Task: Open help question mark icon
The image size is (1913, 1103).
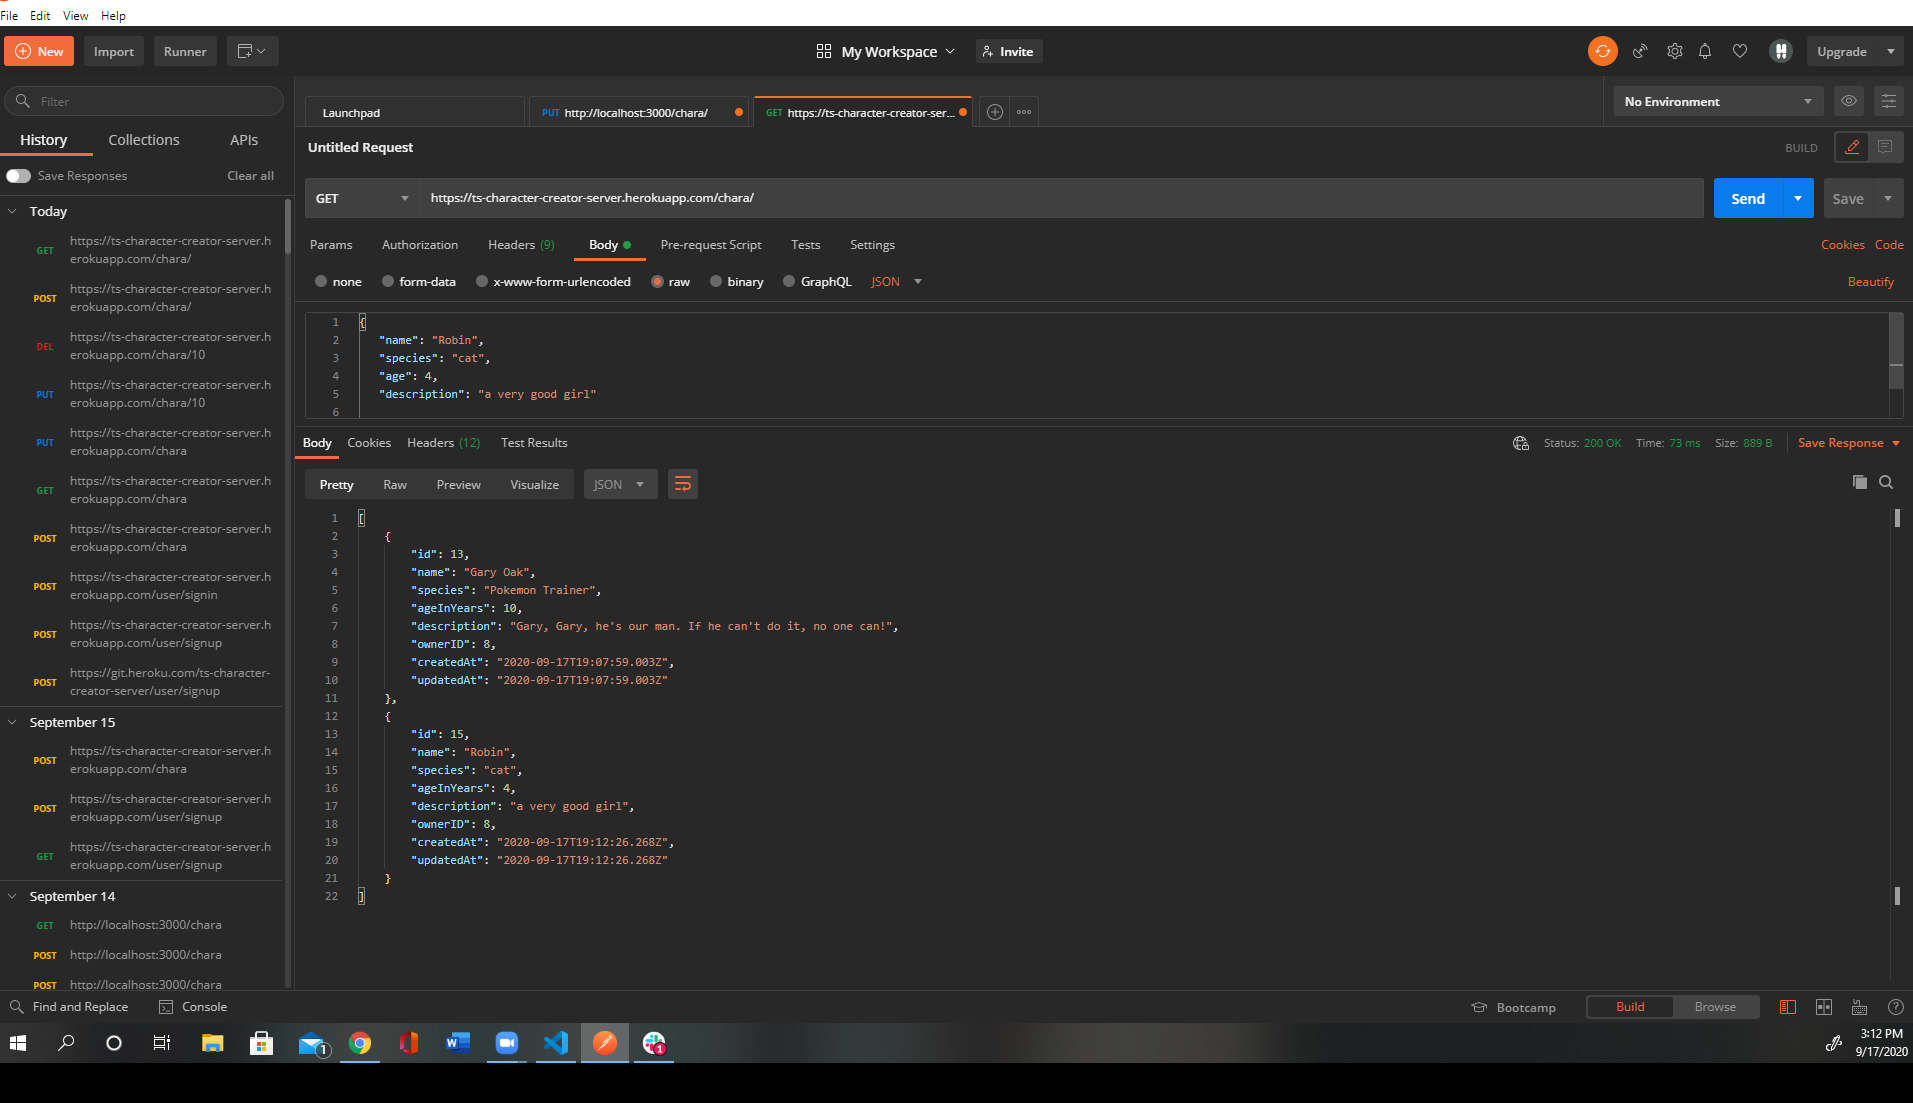Action: coord(1895,1007)
